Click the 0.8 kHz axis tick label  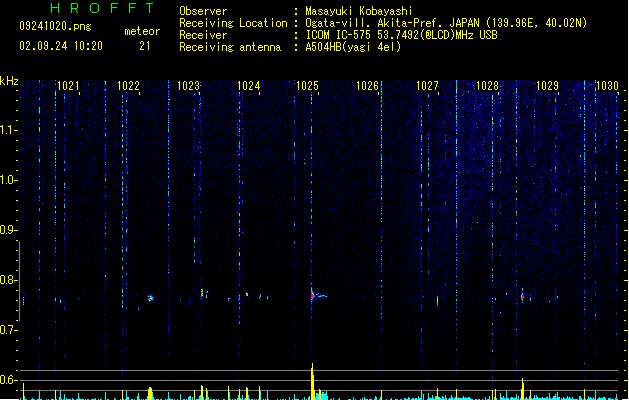9,280
